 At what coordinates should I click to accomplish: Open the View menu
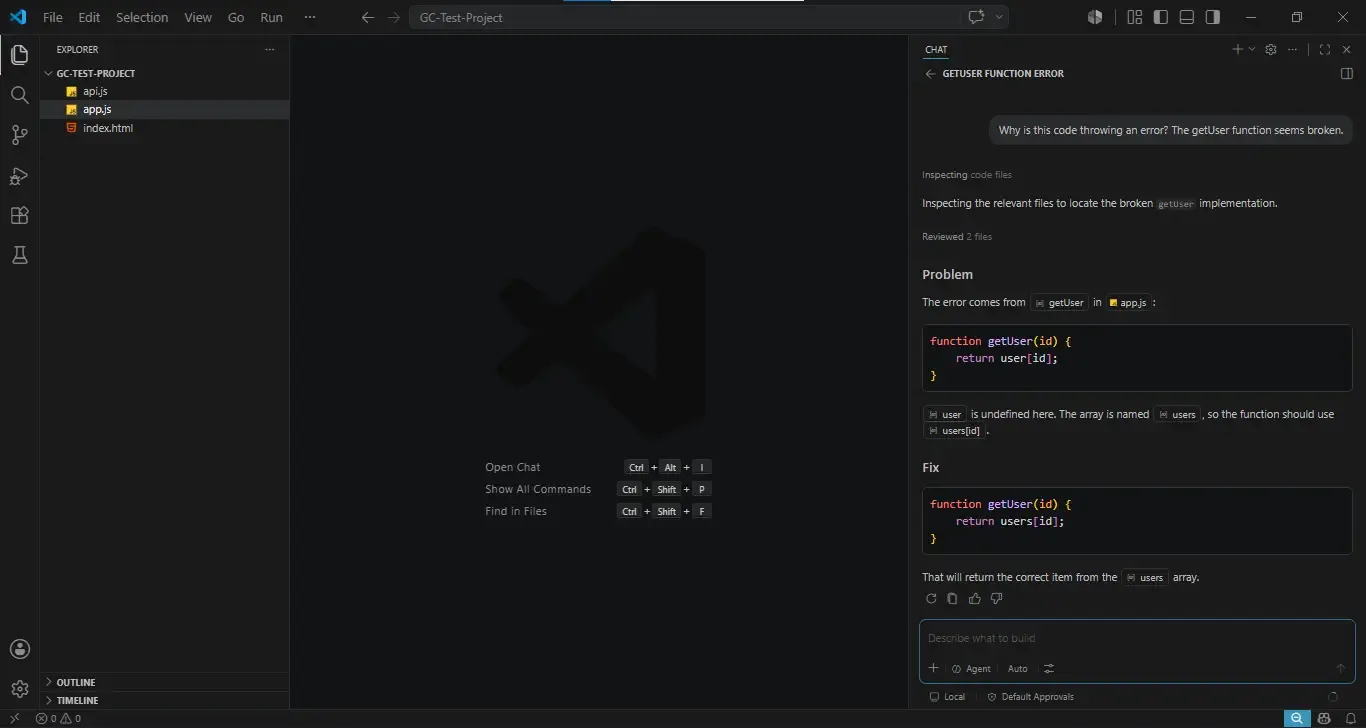point(198,17)
